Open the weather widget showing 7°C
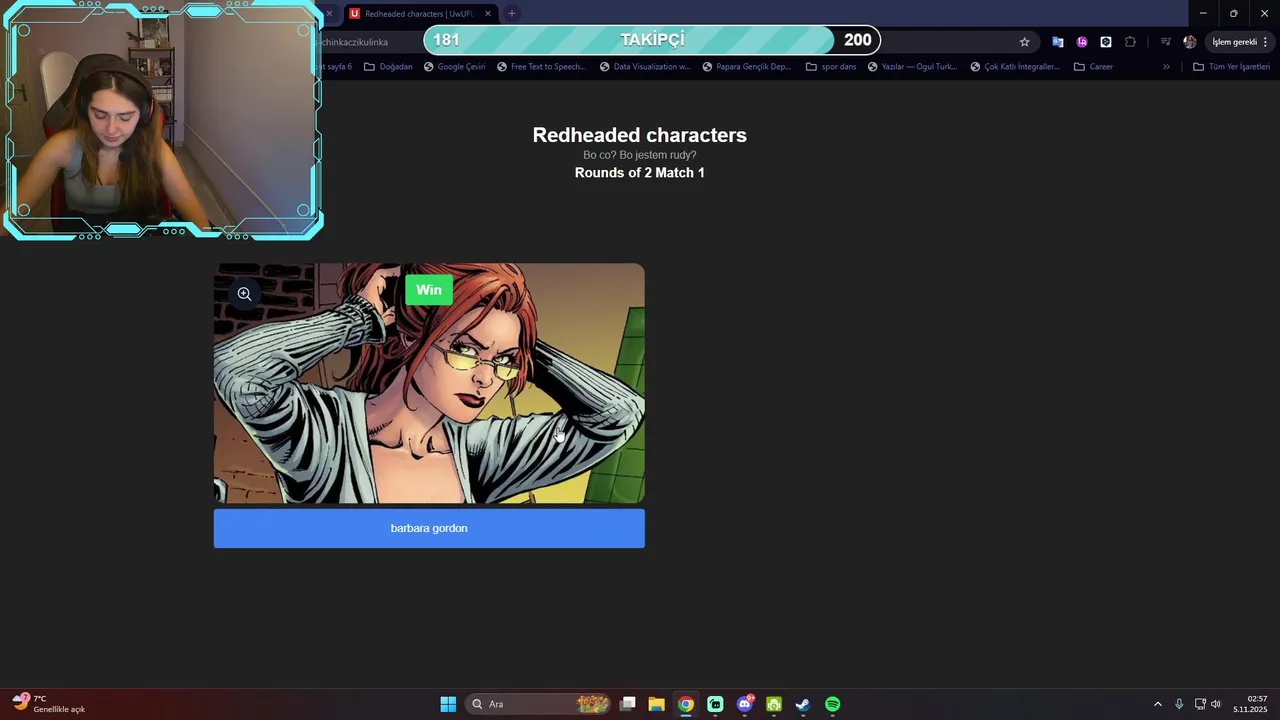Viewport: 1280px width, 720px height. pos(49,704)
